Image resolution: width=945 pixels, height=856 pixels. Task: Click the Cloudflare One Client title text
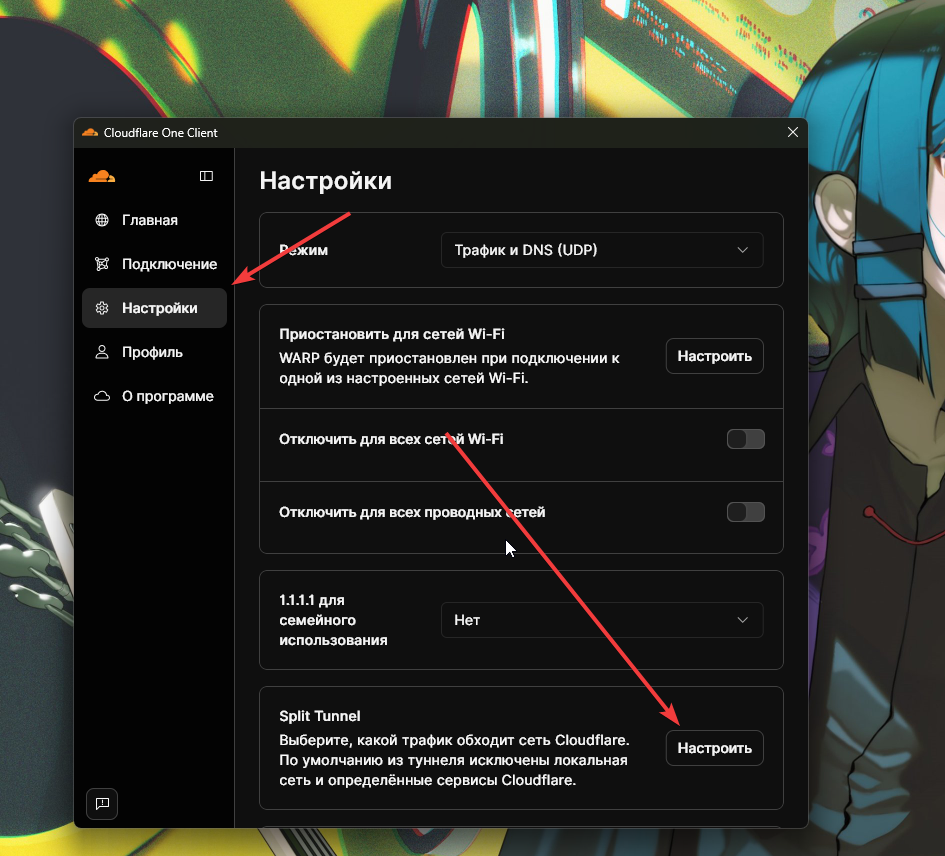160,133
